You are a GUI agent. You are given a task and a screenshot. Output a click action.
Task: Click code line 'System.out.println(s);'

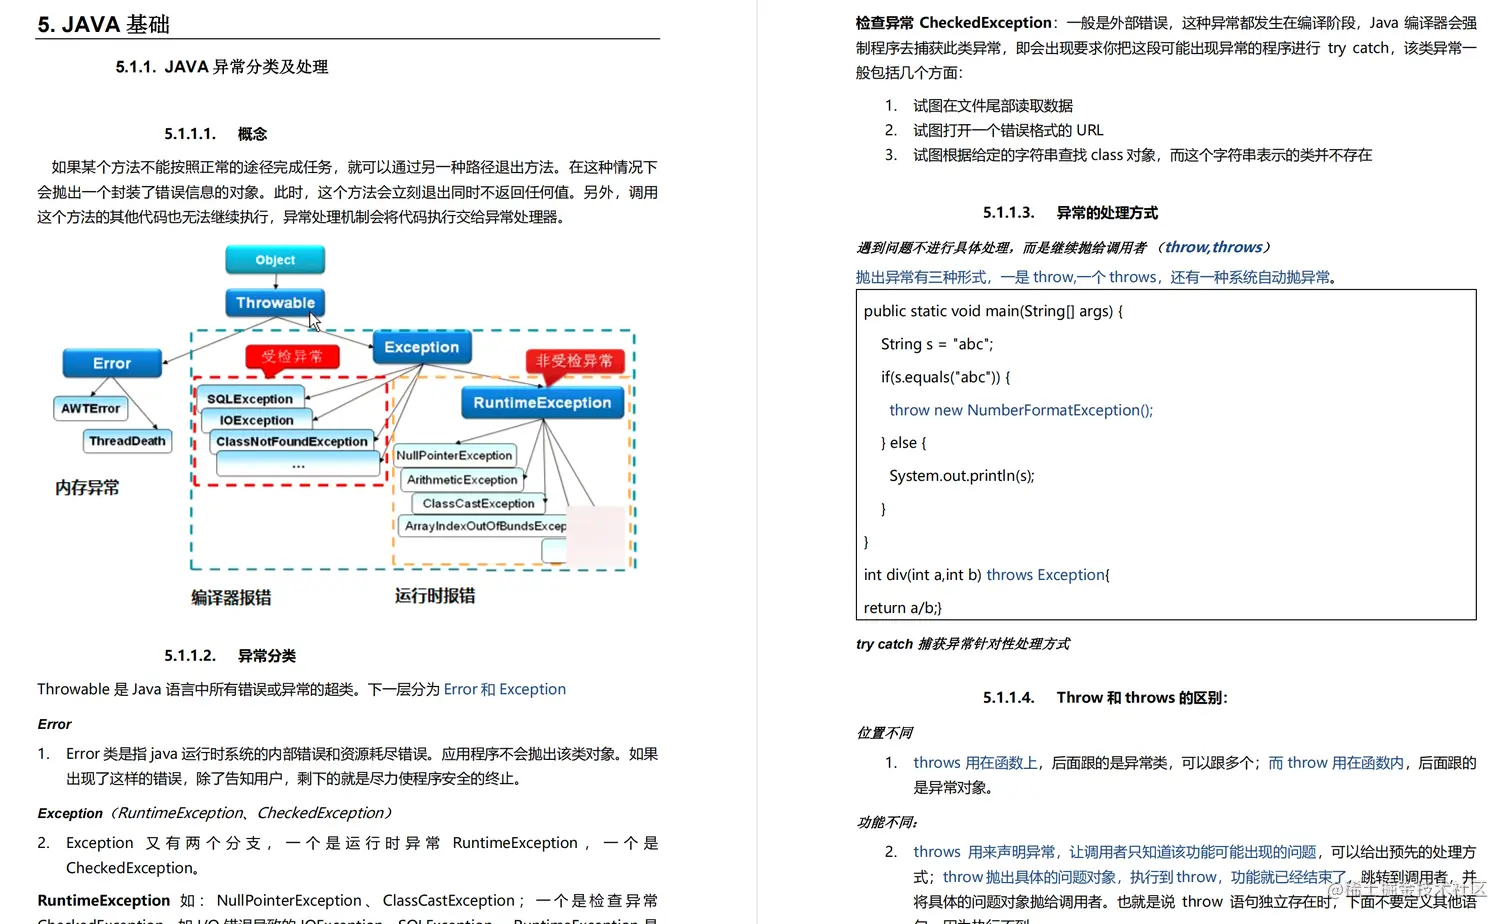point(962,476)
